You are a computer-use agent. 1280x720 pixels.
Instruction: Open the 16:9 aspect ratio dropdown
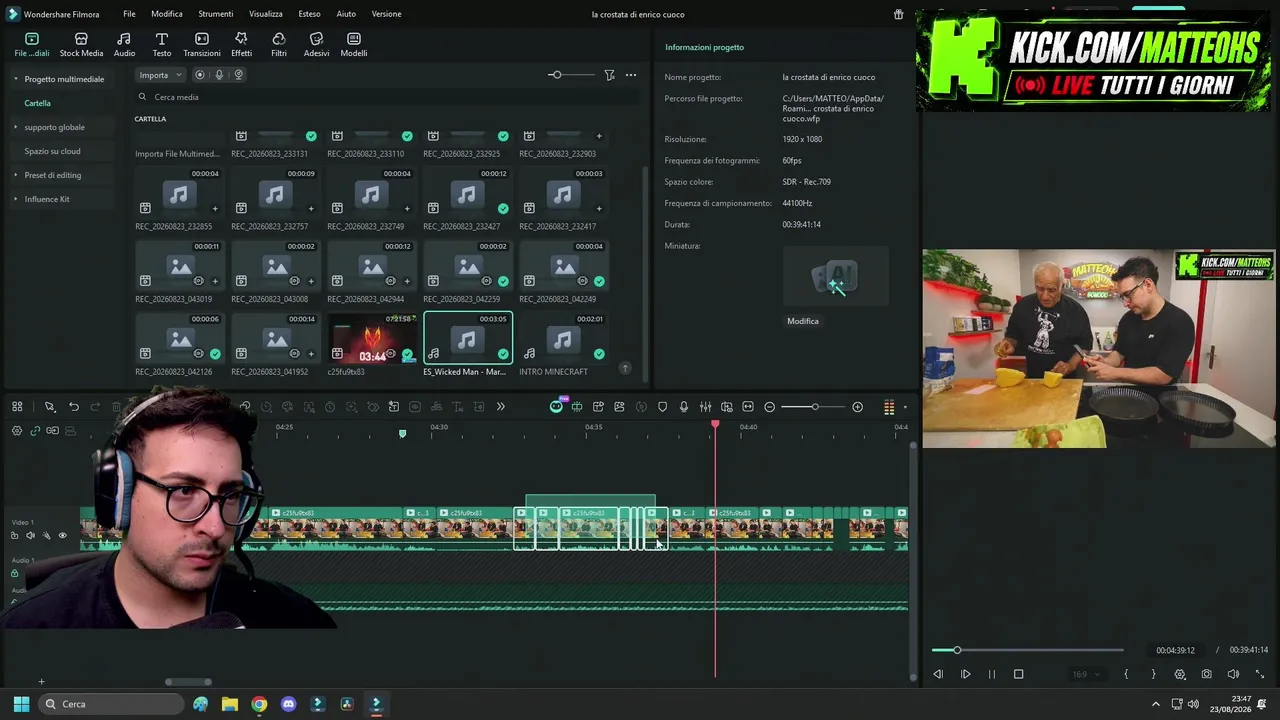tap(1085, 674)
